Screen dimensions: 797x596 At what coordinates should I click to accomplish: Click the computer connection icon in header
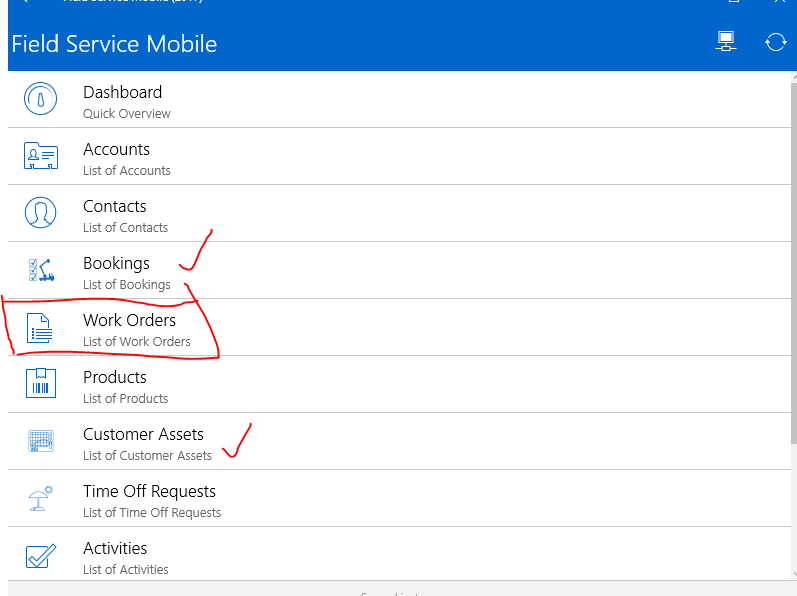(x=726, y=42)
